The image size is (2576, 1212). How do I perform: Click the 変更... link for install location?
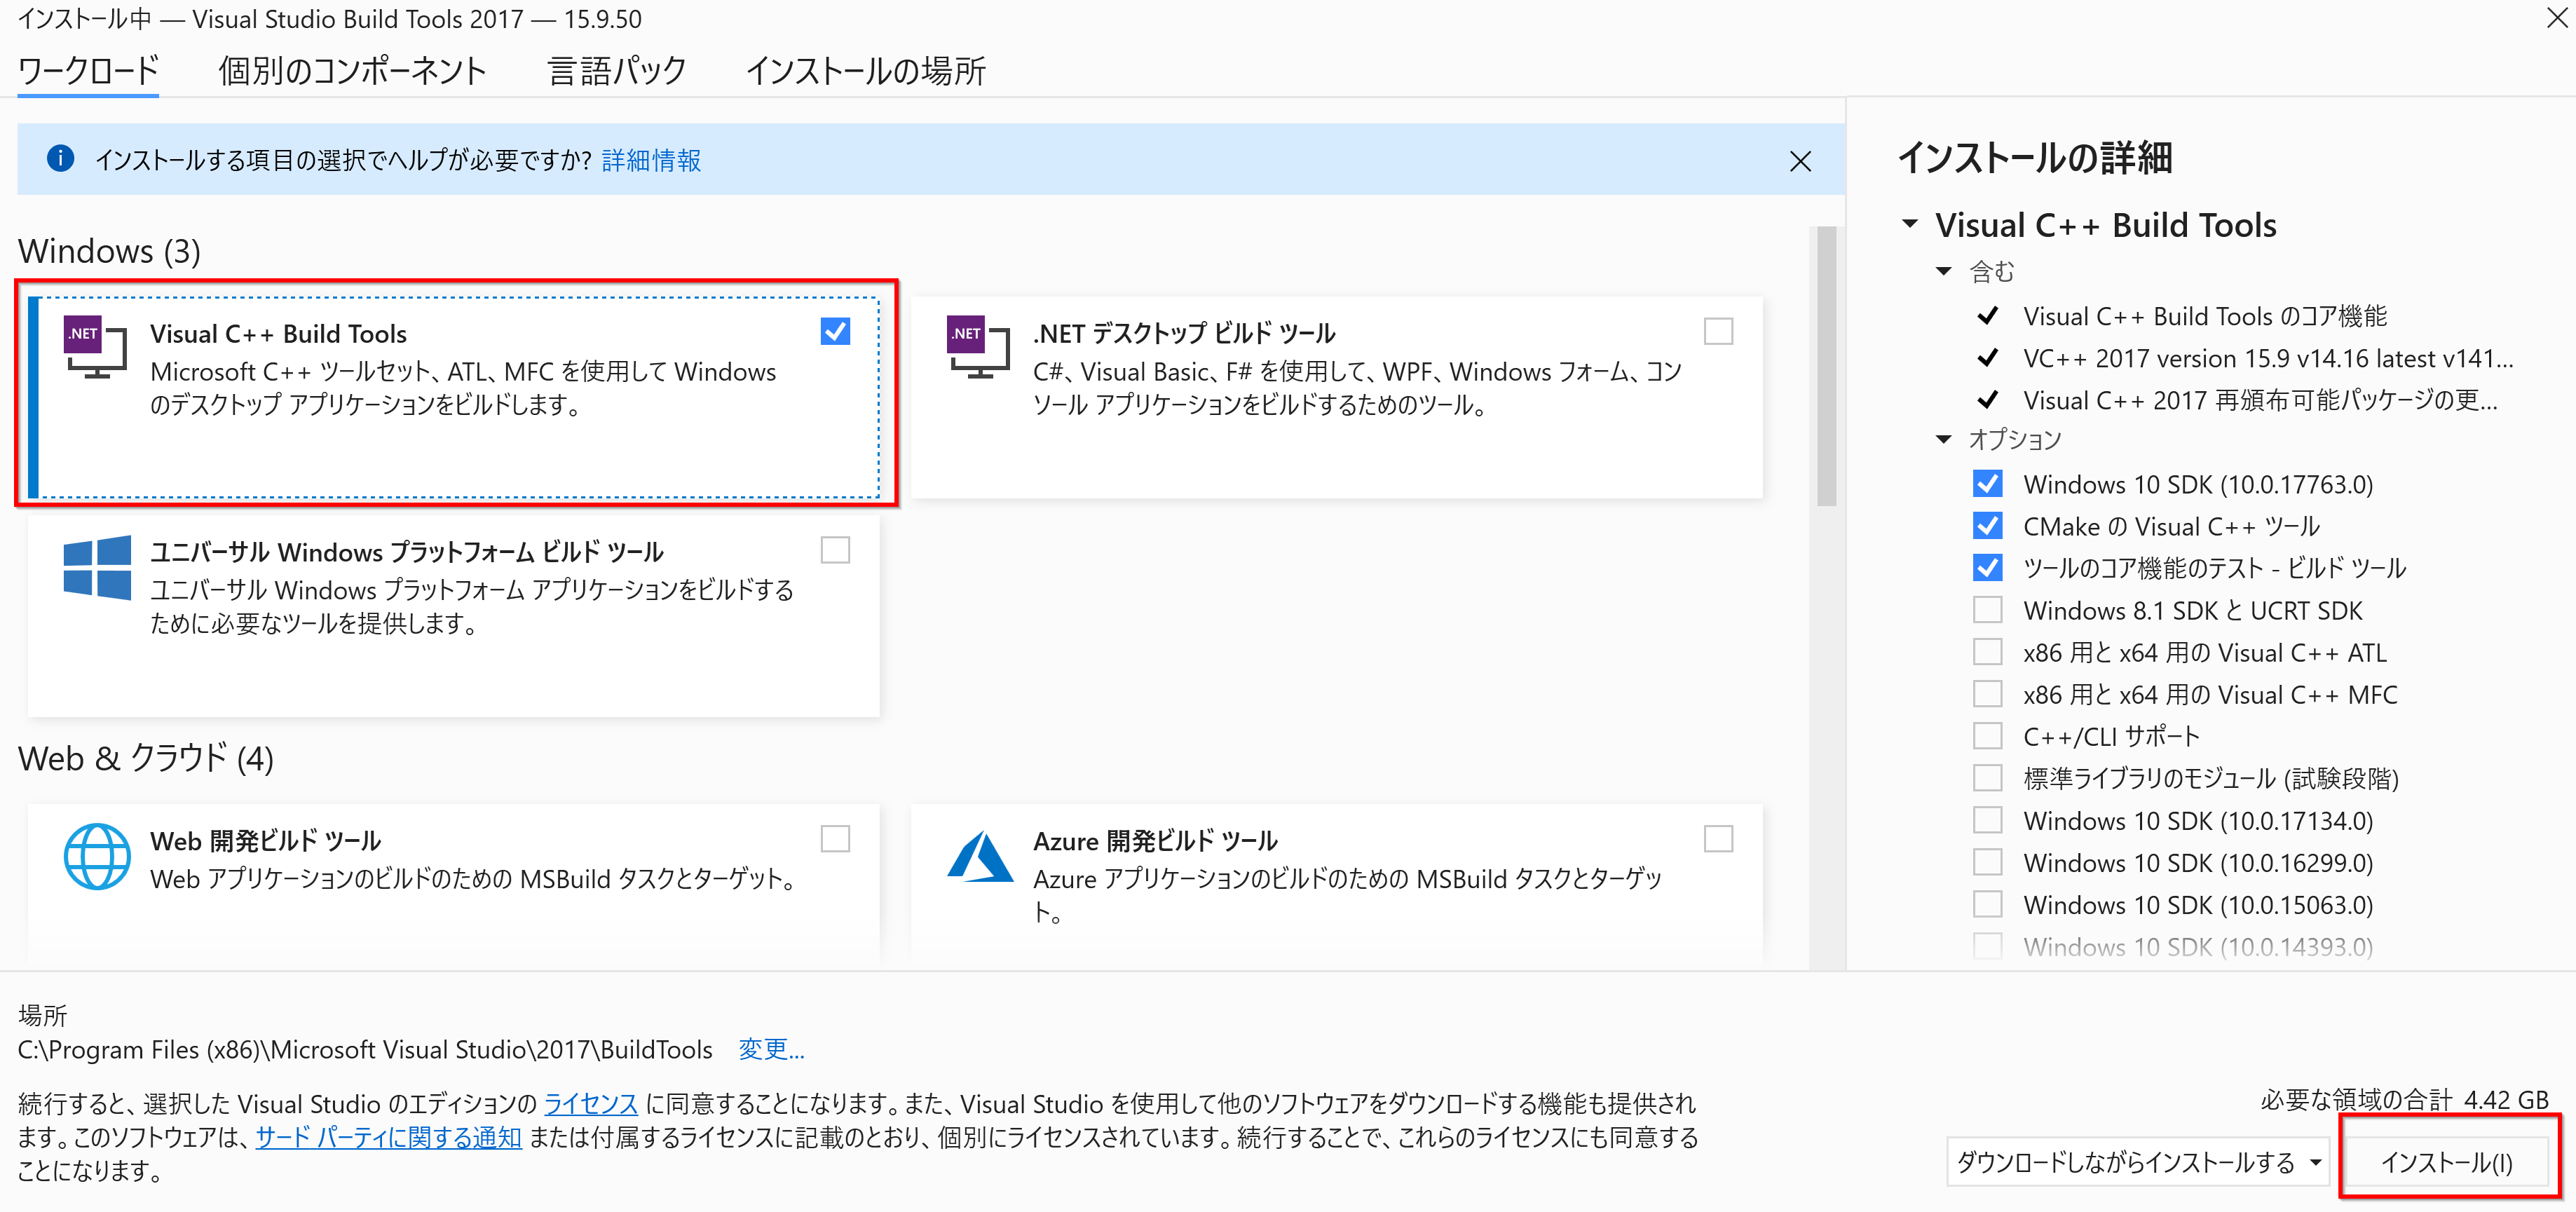(771, 1049)
